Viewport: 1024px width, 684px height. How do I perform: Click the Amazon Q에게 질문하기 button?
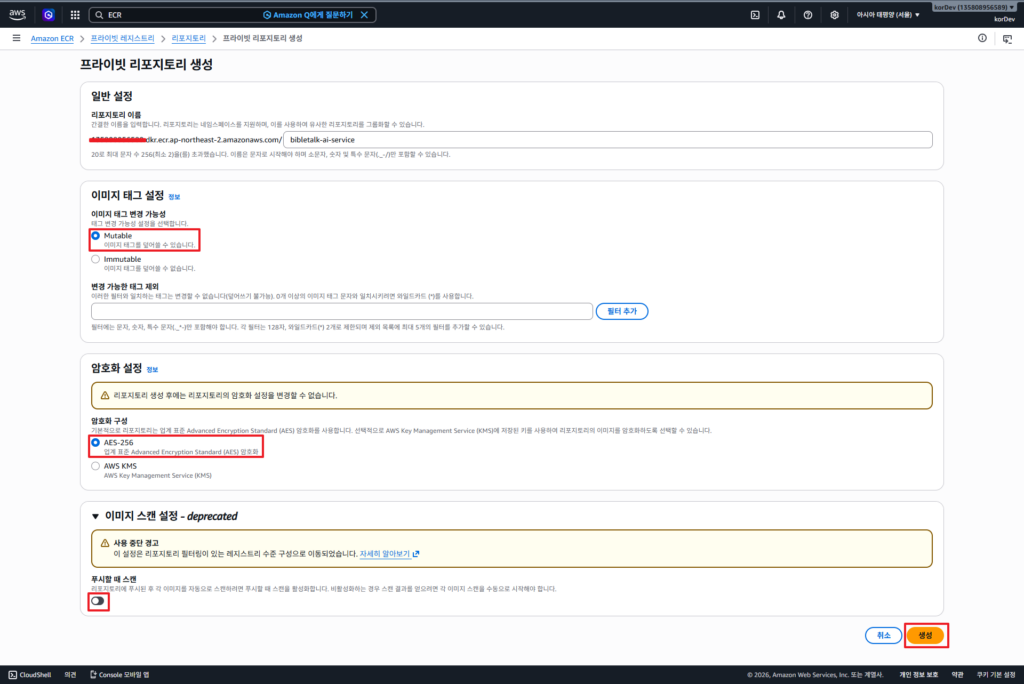308,14
